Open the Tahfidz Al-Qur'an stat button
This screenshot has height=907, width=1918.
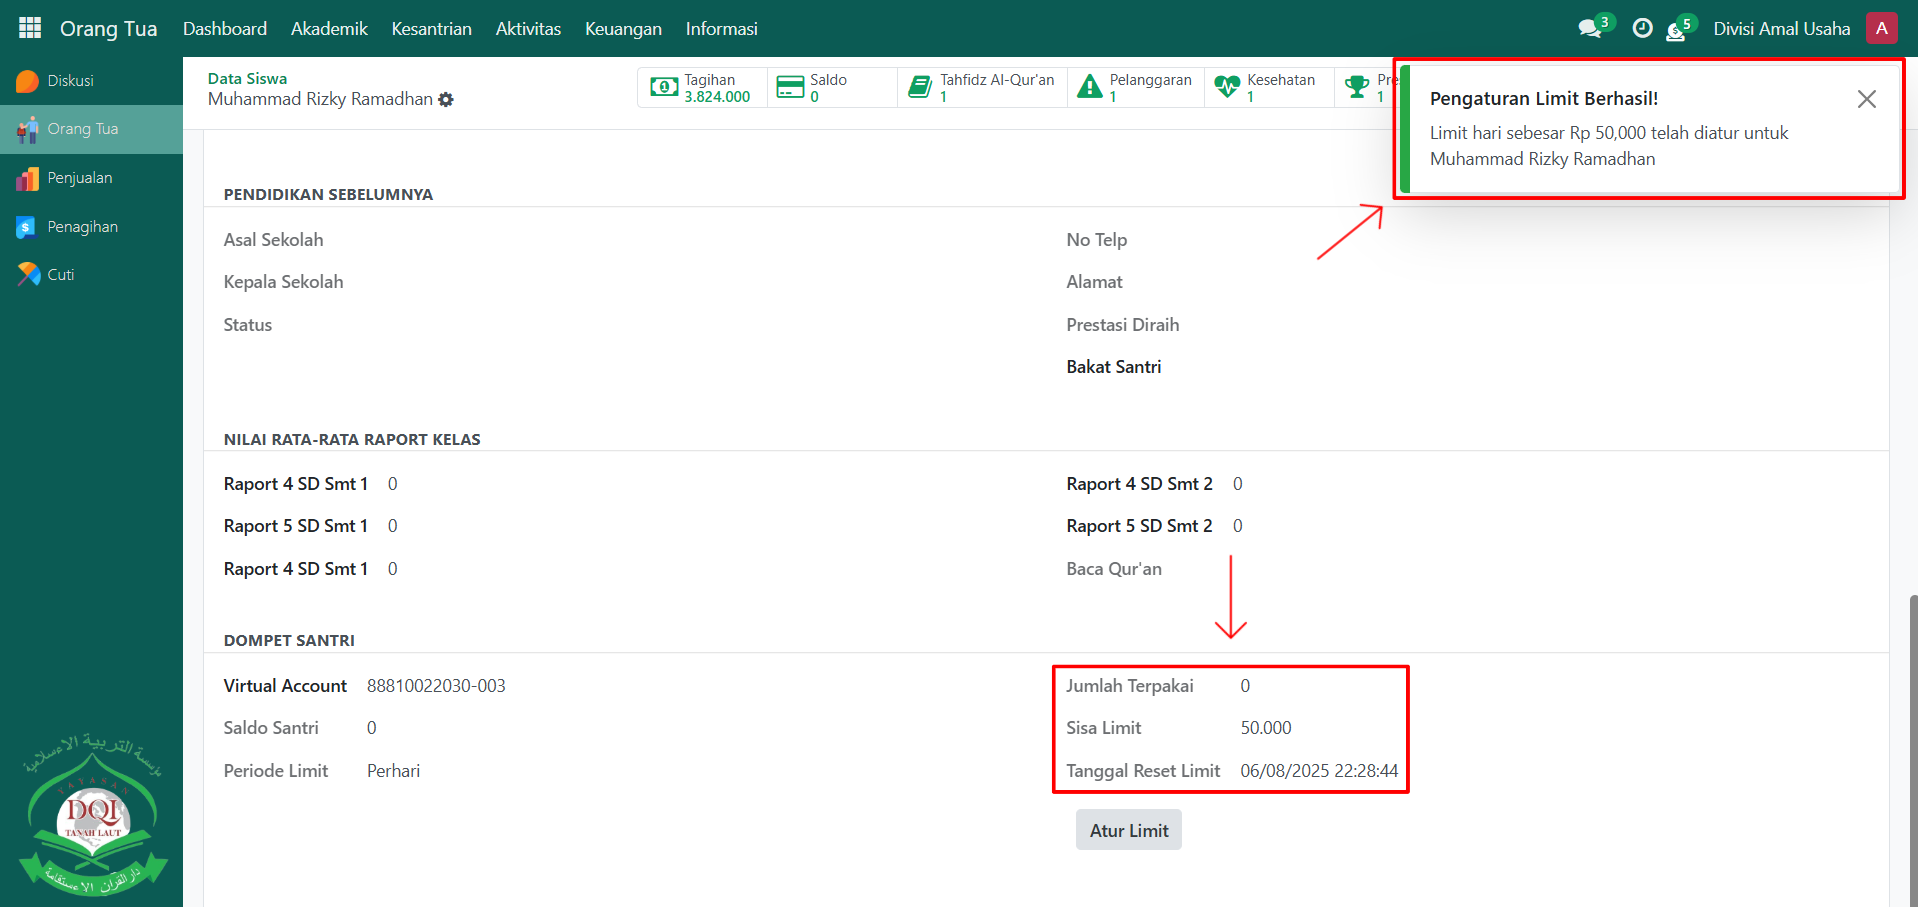click(x=982, y=88)
